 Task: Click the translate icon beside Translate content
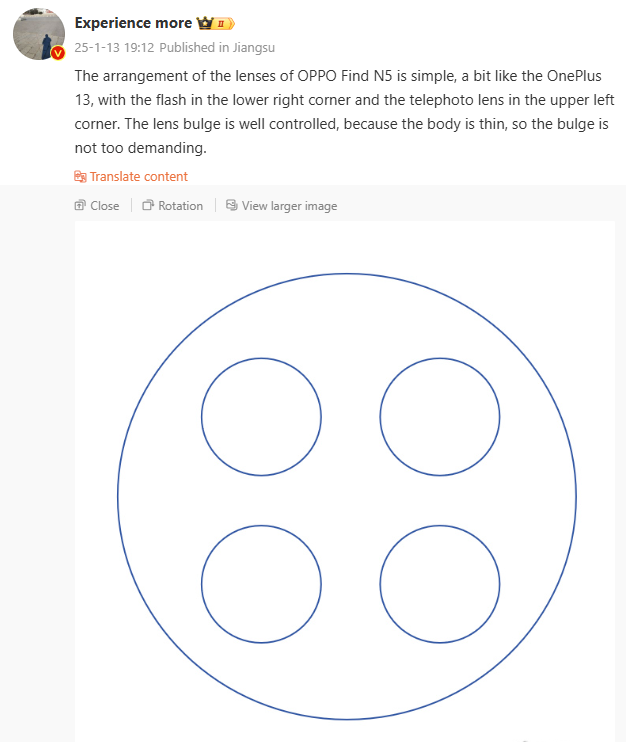pos(81,177)
